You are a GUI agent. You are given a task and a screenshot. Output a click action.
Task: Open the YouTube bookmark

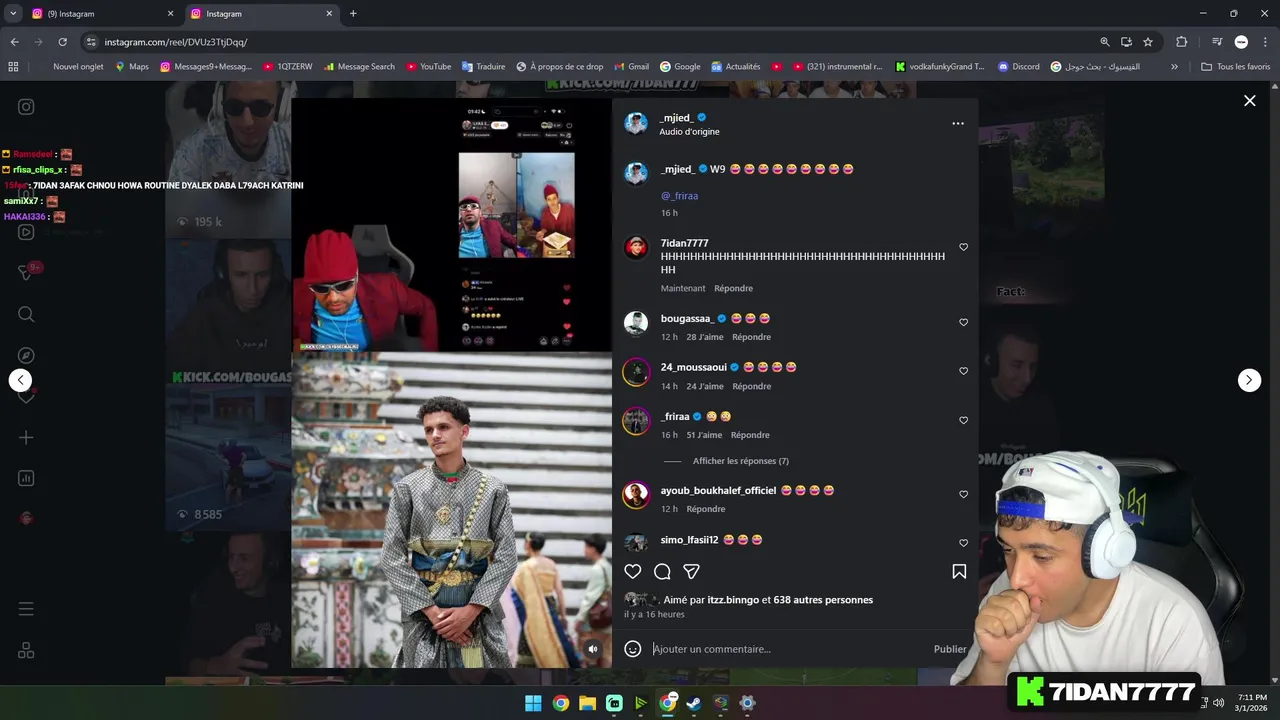coord(427,67)
